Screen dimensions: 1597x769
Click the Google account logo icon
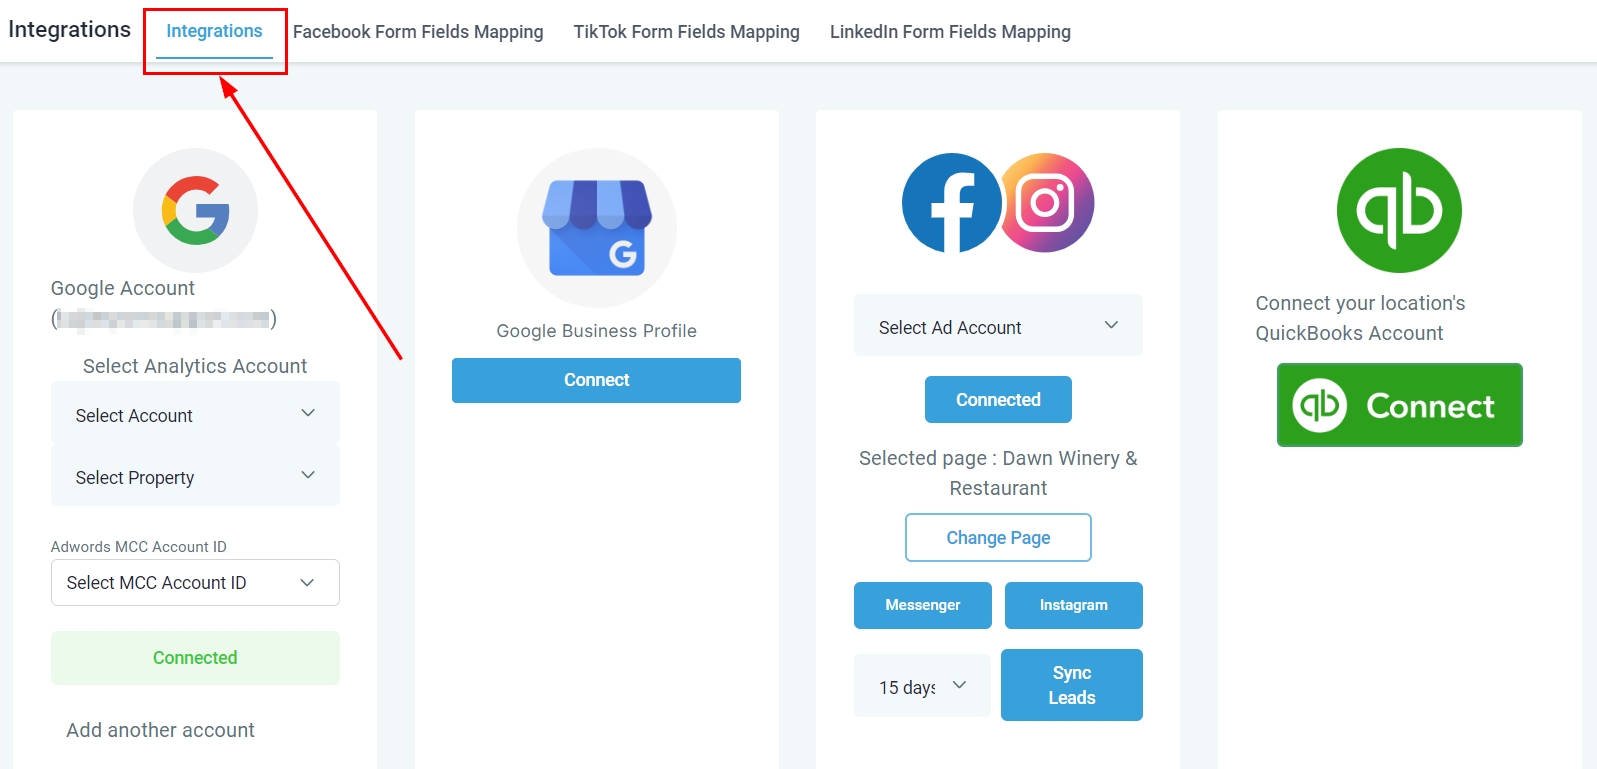point(195,210)
